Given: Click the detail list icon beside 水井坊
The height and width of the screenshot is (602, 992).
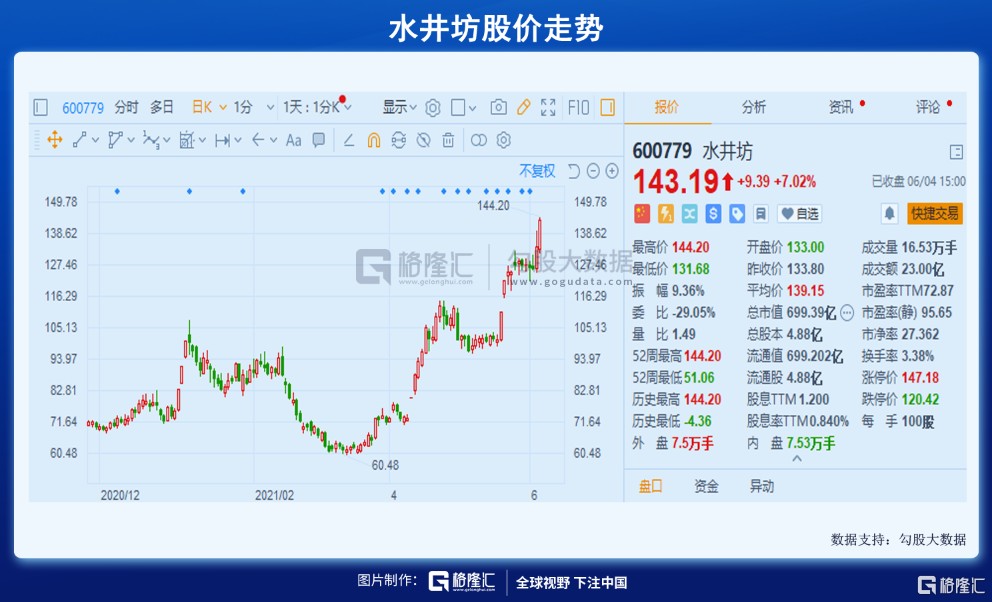Looking at the screenshot, I should click(956, 152).
